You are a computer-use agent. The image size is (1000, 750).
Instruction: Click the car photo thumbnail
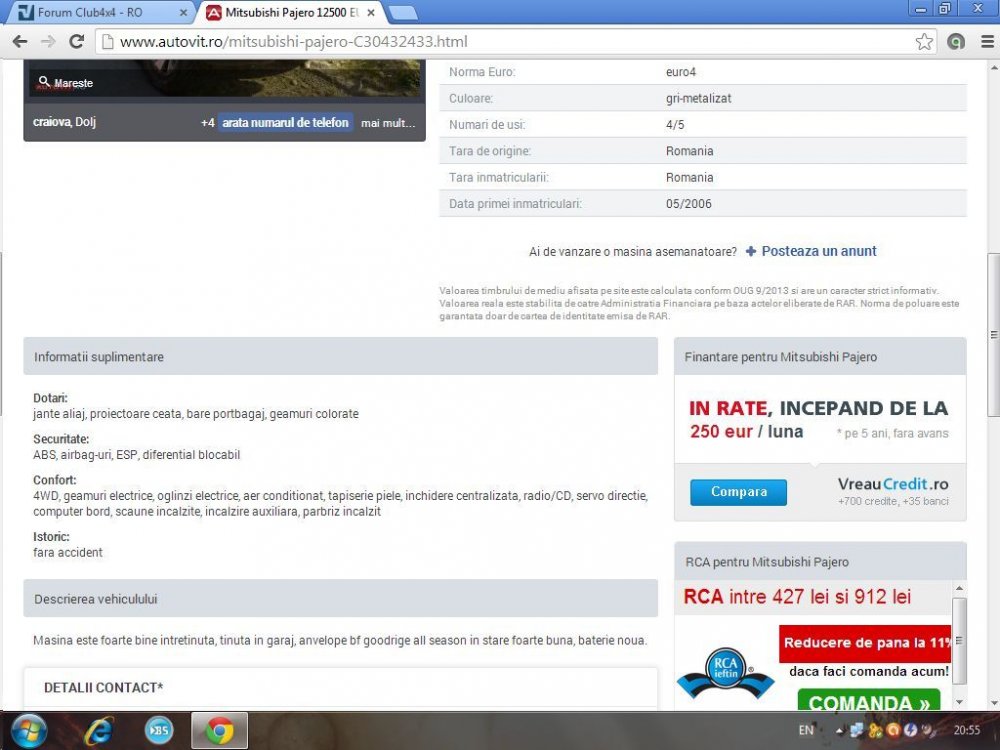224,78
